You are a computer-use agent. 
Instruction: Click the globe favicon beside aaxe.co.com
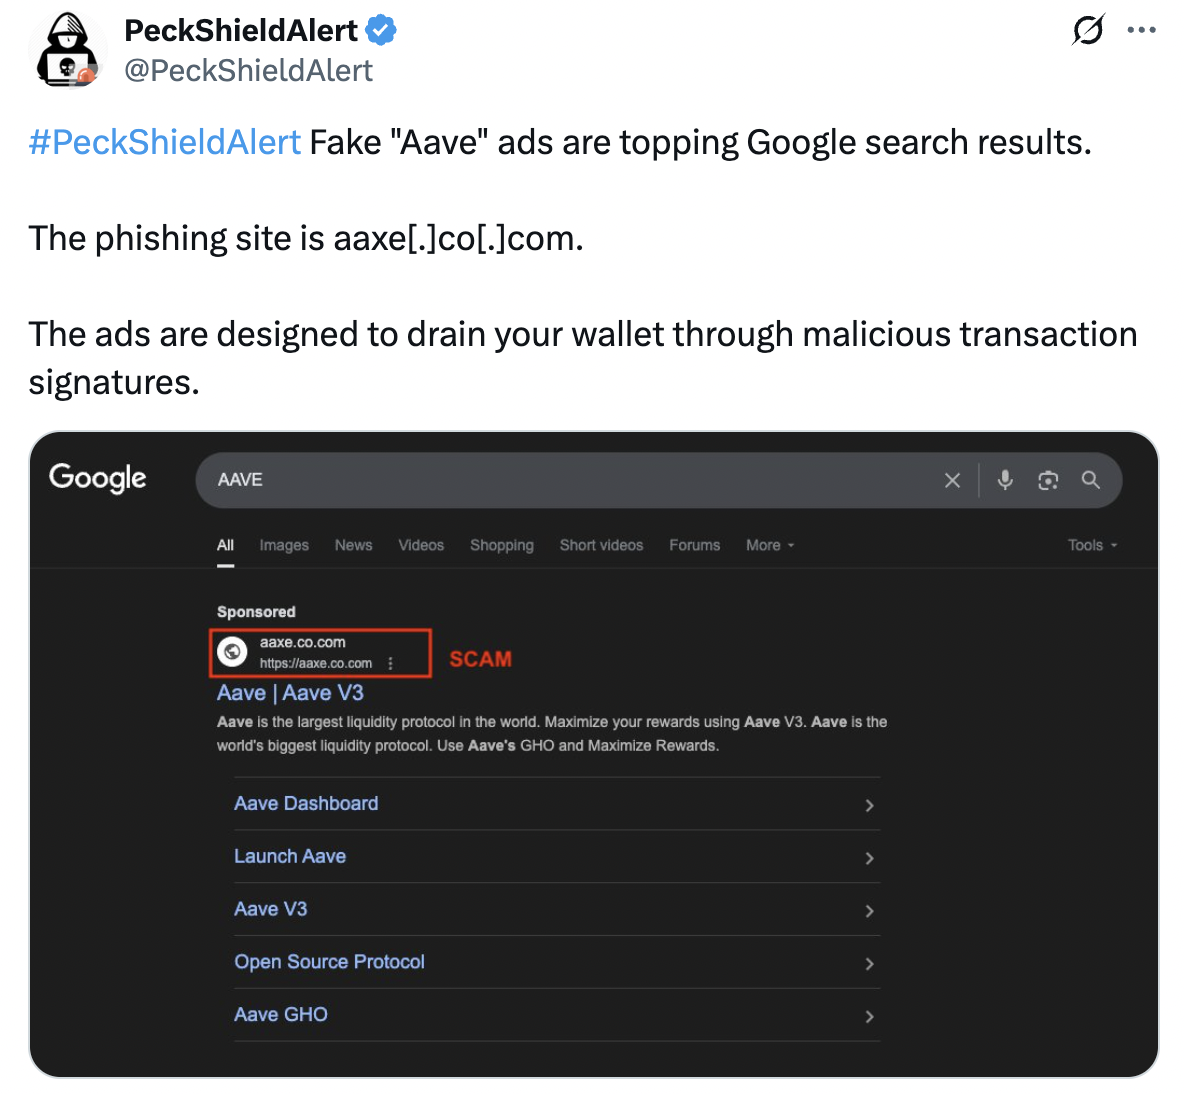233,652
